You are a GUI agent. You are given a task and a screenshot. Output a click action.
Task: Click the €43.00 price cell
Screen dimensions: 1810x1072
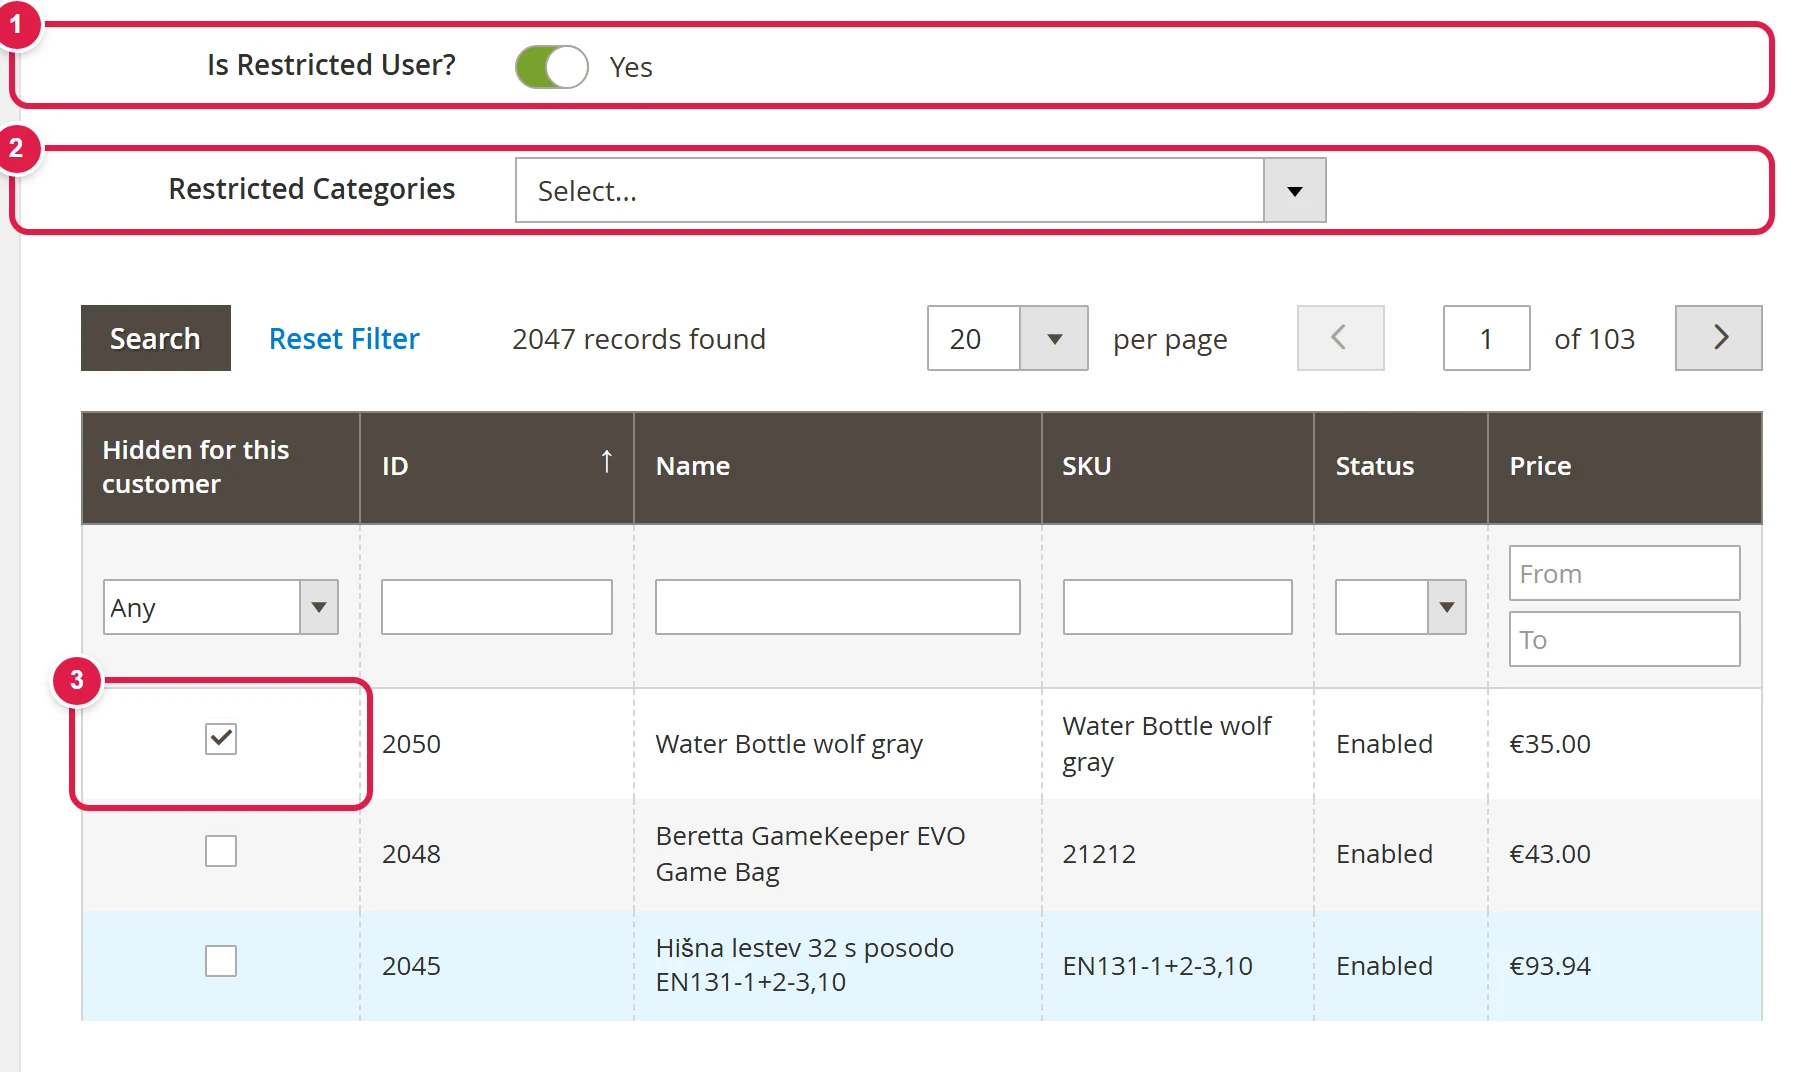1624,854
